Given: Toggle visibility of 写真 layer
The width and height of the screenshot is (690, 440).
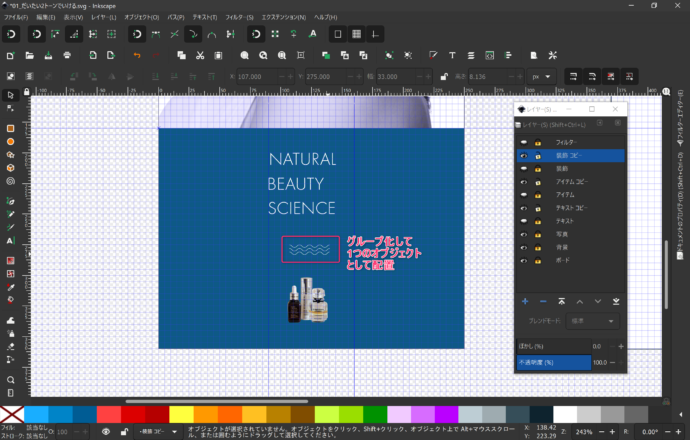Looking at the screenshot, I should 524,235.
